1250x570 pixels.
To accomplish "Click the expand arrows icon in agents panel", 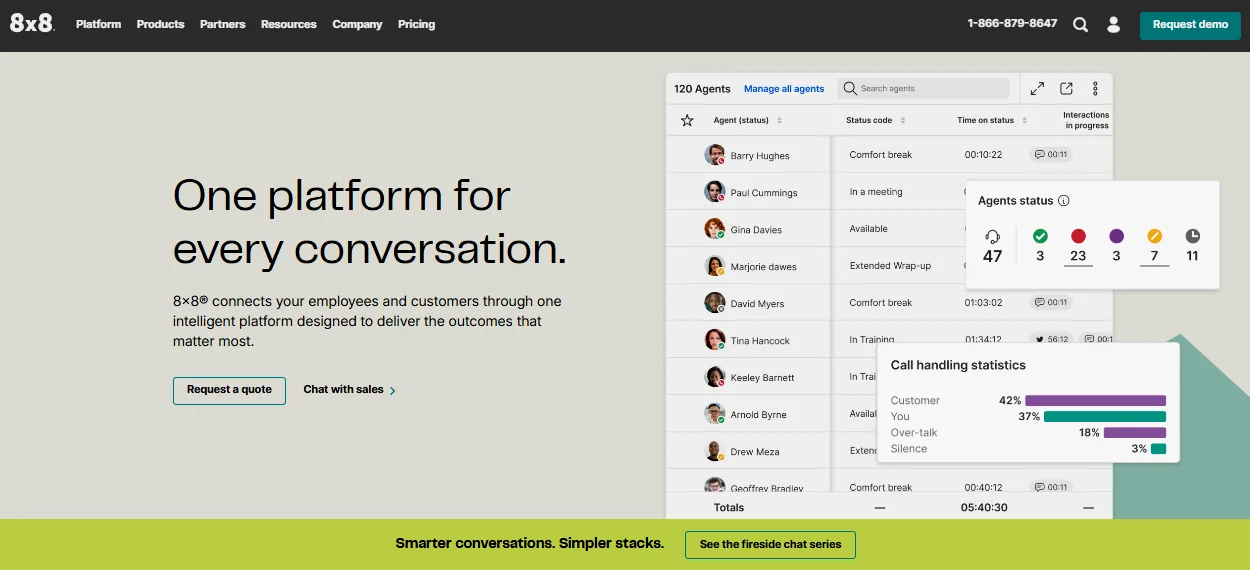I will pos(1037,89).
